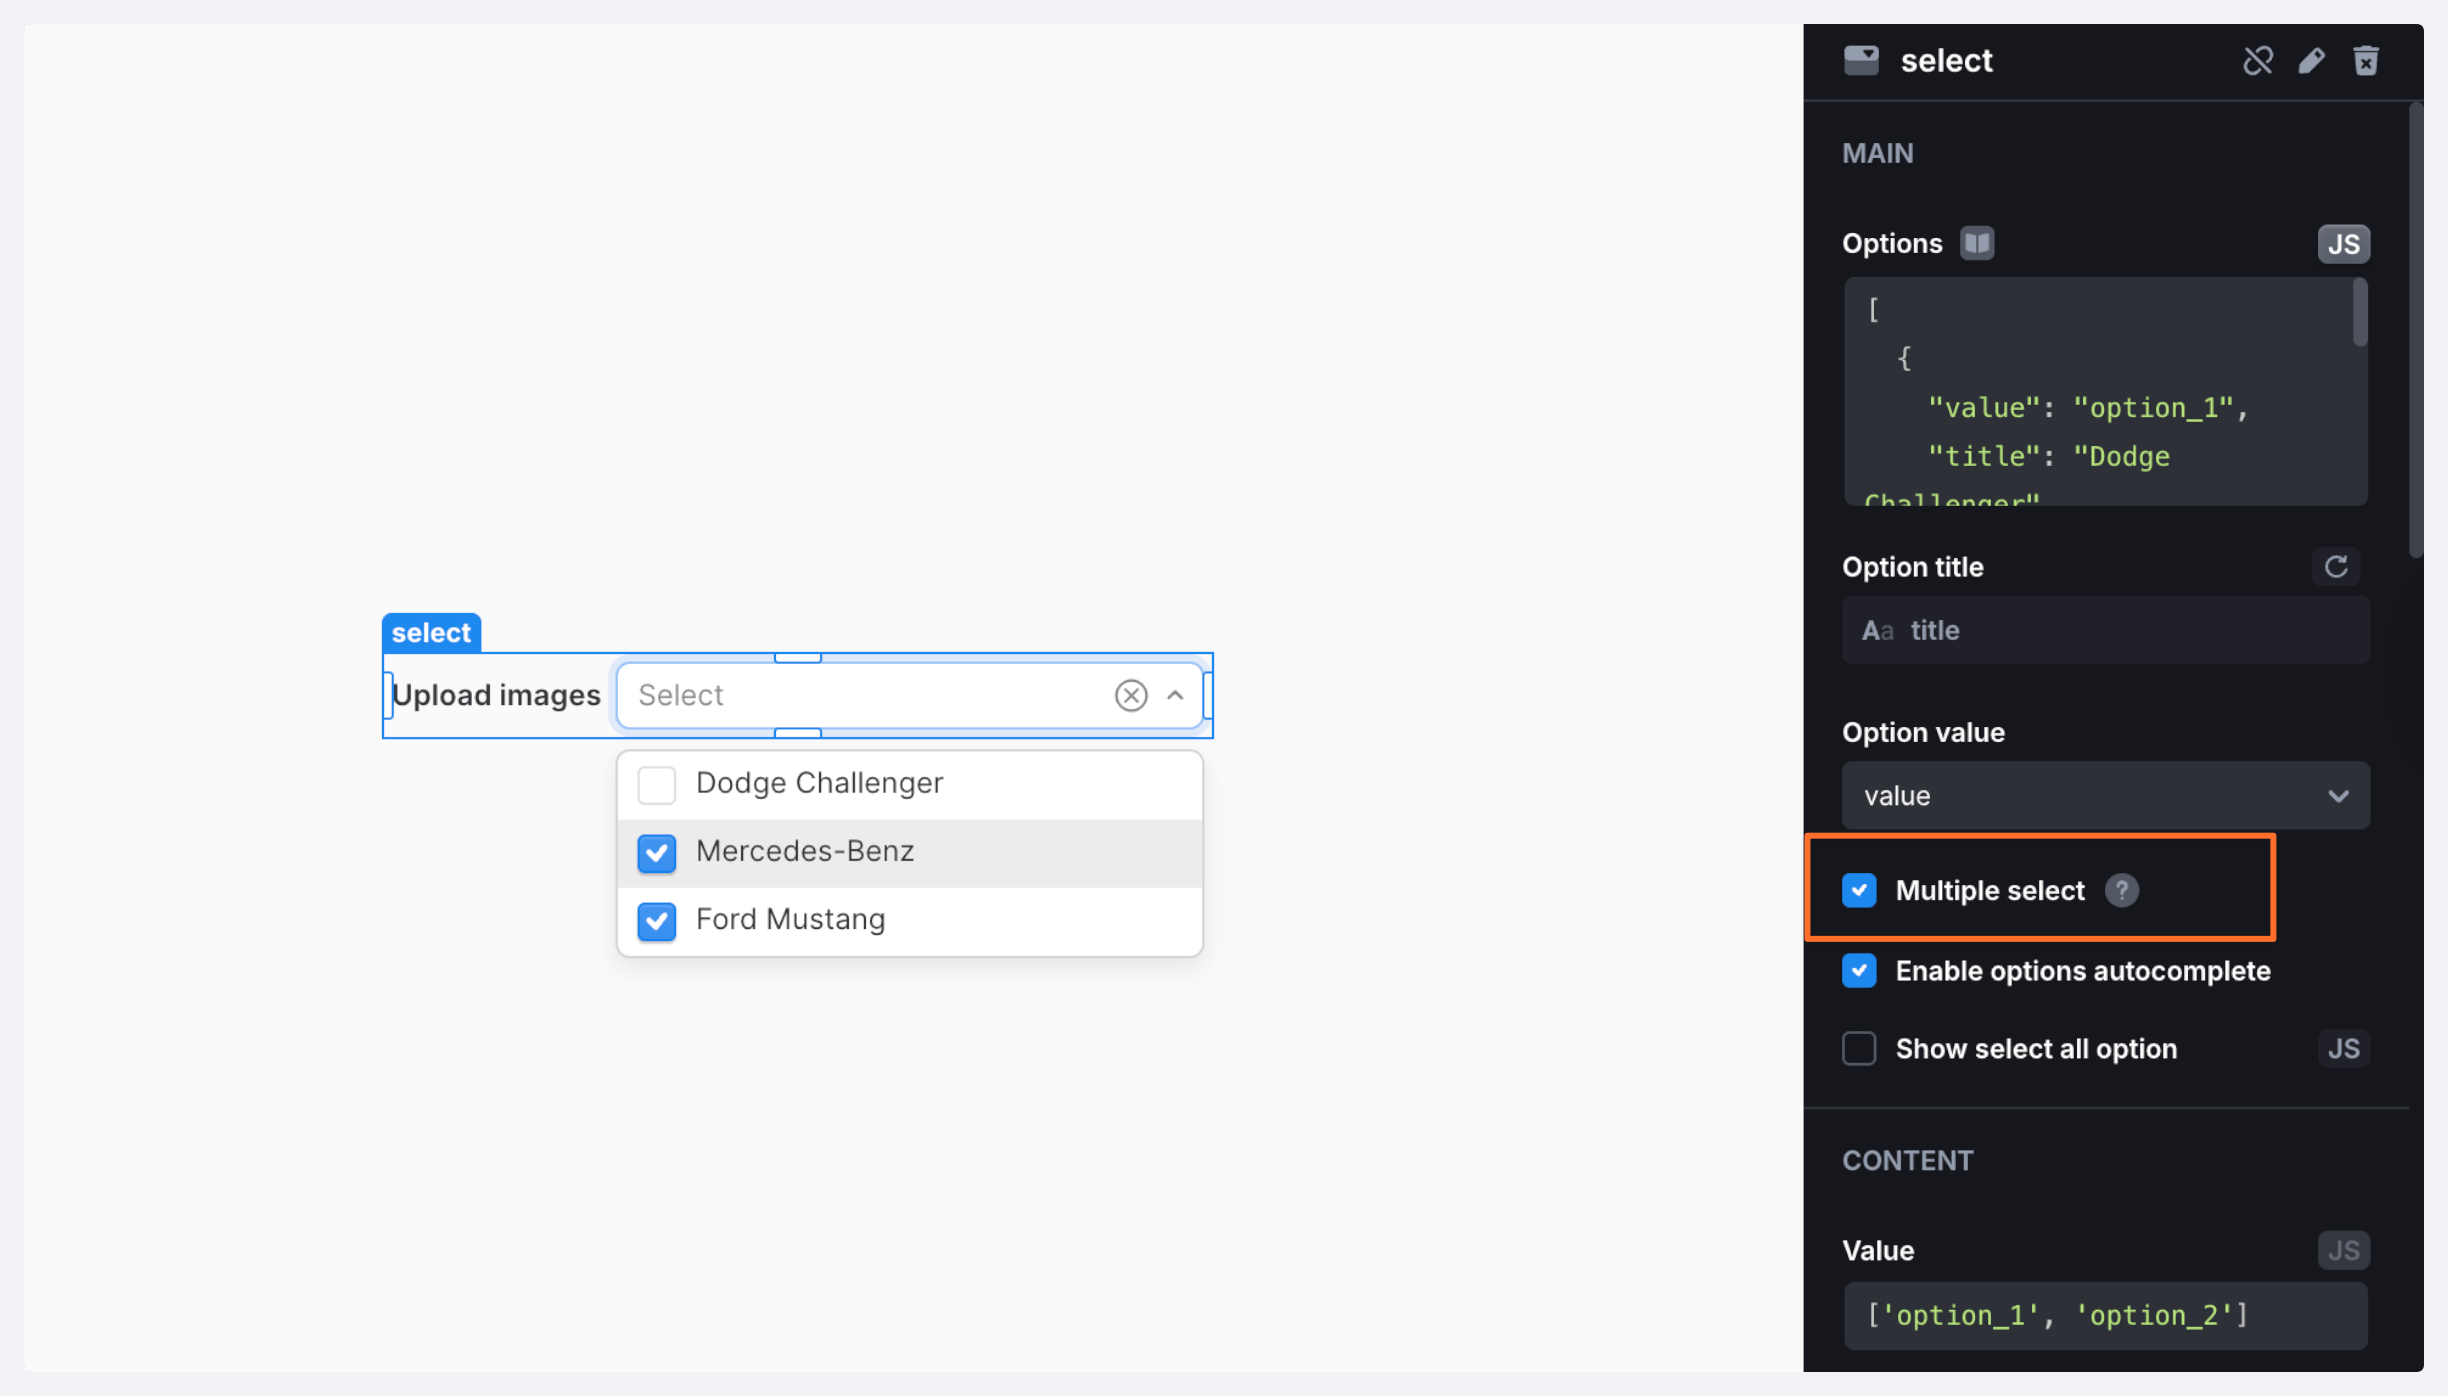Uncheck the Multiple select checkbox

click(1859, 890)
